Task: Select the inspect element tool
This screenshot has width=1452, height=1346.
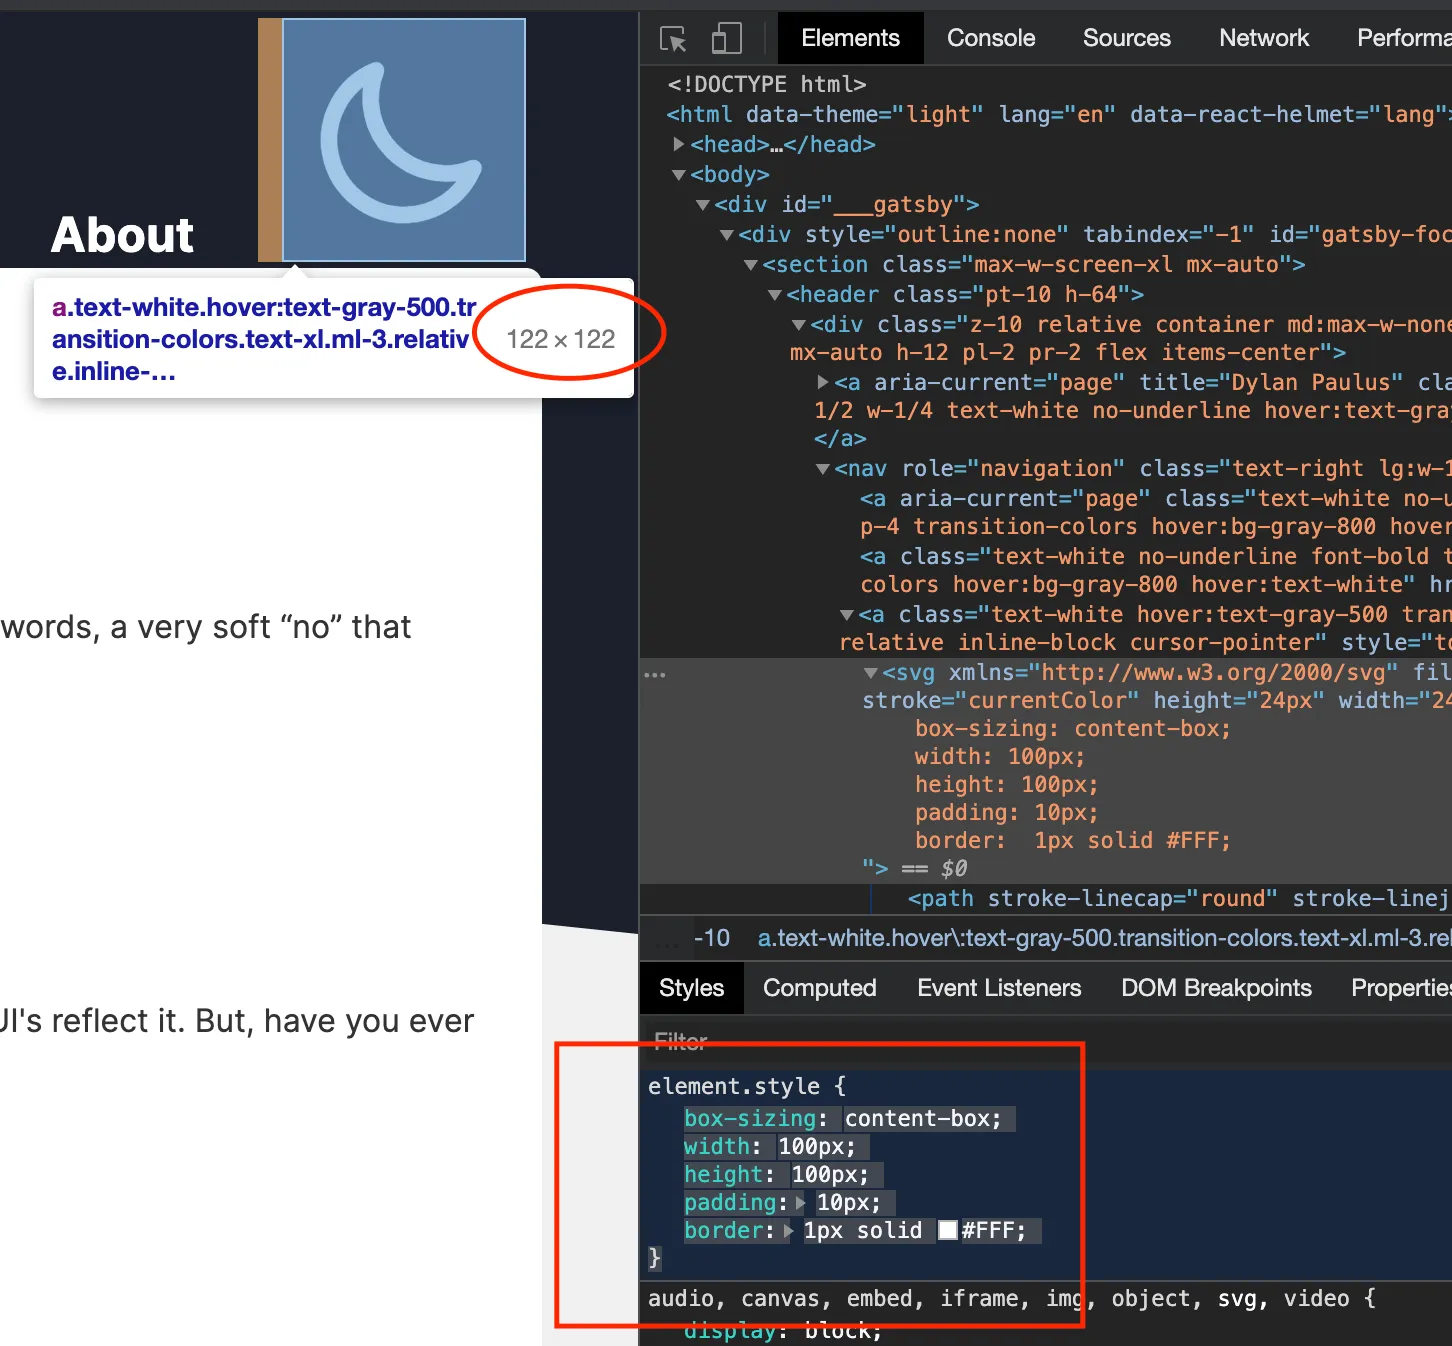Action: [672, 38]
